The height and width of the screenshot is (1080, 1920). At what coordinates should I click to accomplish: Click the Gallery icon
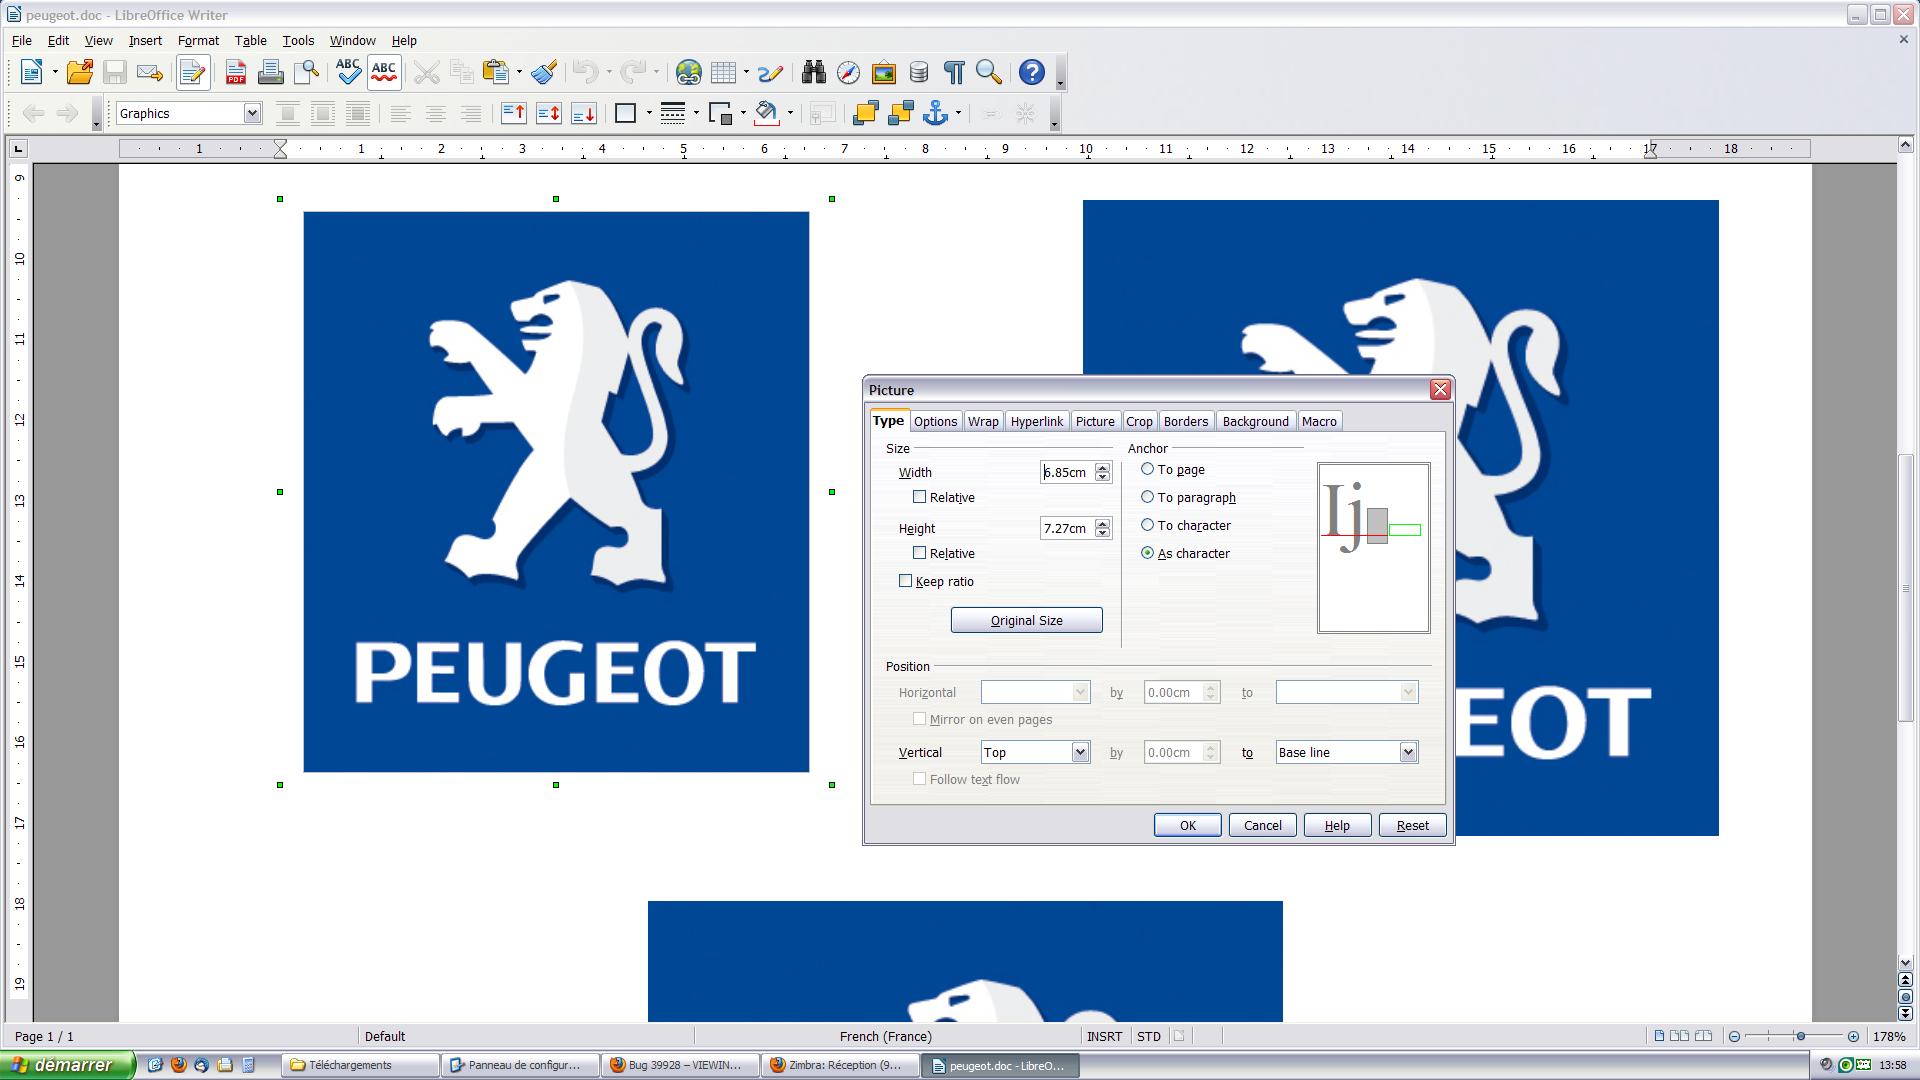click(884, 72)
